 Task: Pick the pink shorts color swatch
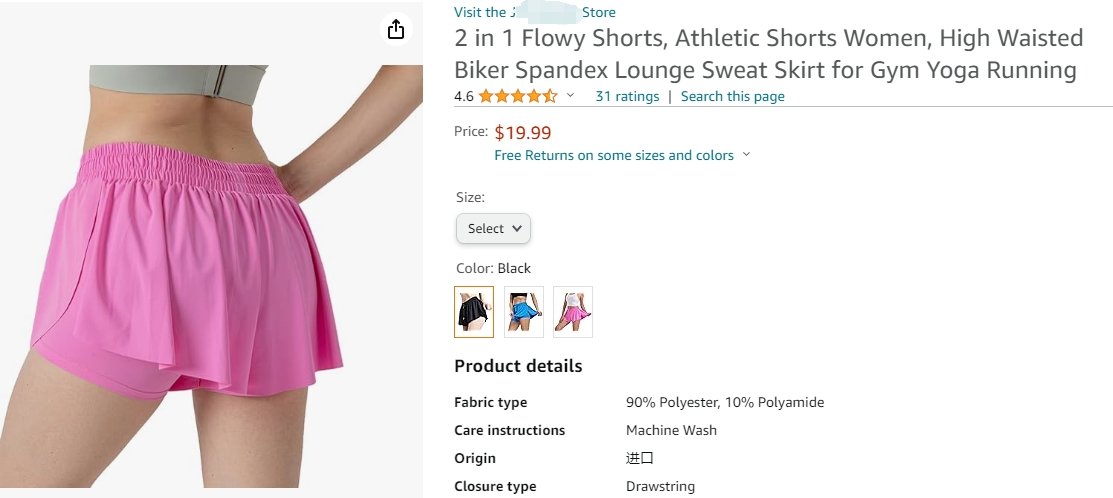pos(573,311)
